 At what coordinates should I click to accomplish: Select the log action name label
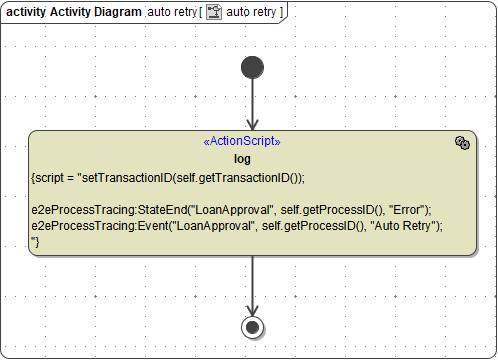(x=242, y=159)
